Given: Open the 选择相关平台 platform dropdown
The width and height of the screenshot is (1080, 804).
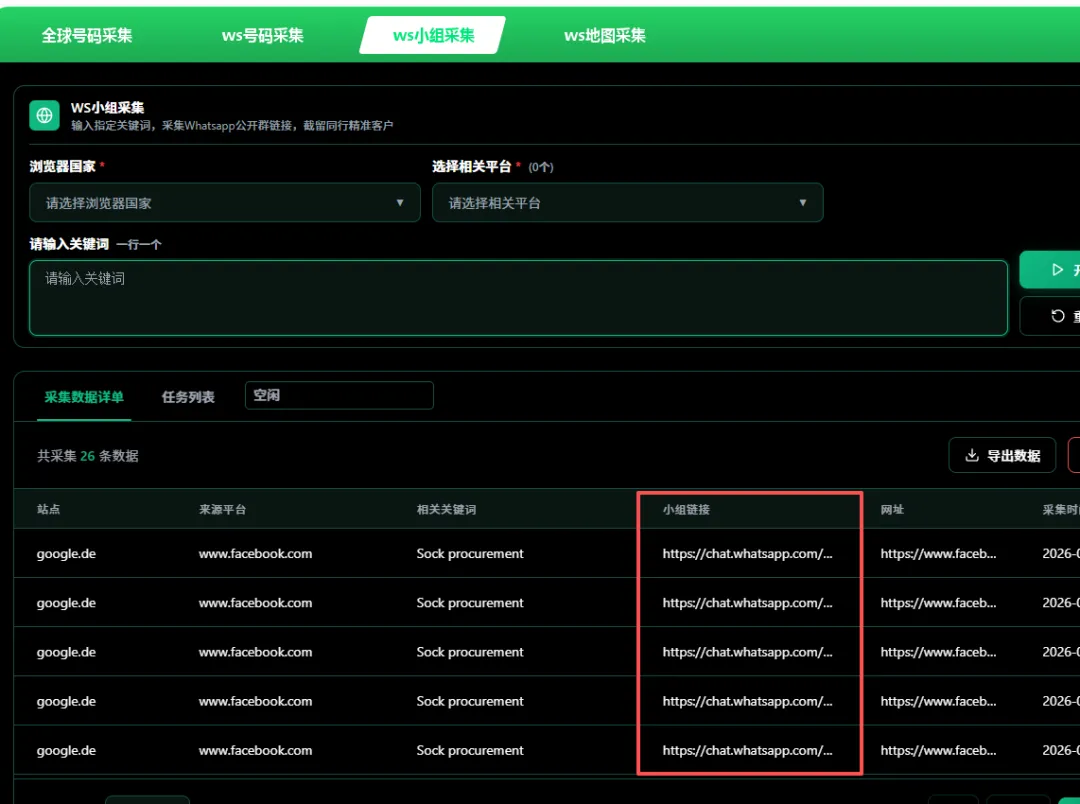Looking at the screenshot, I should 627,202.
